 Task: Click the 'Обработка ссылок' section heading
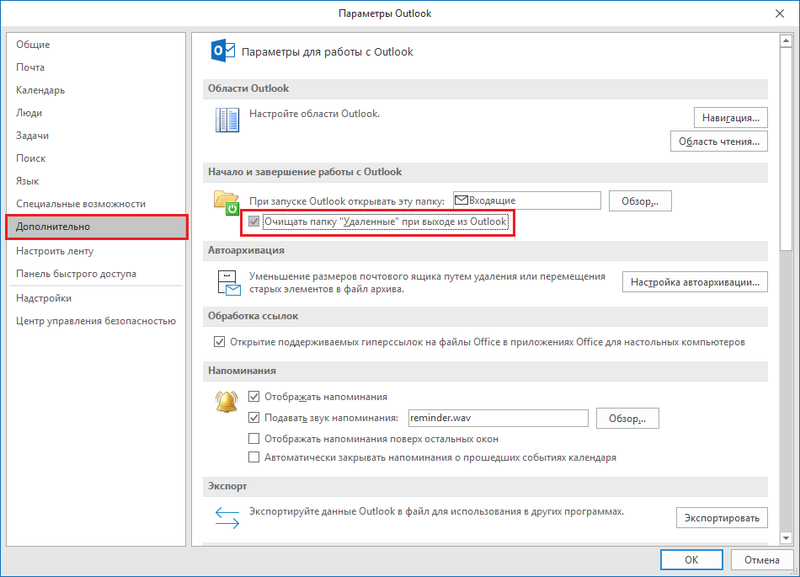253,316
